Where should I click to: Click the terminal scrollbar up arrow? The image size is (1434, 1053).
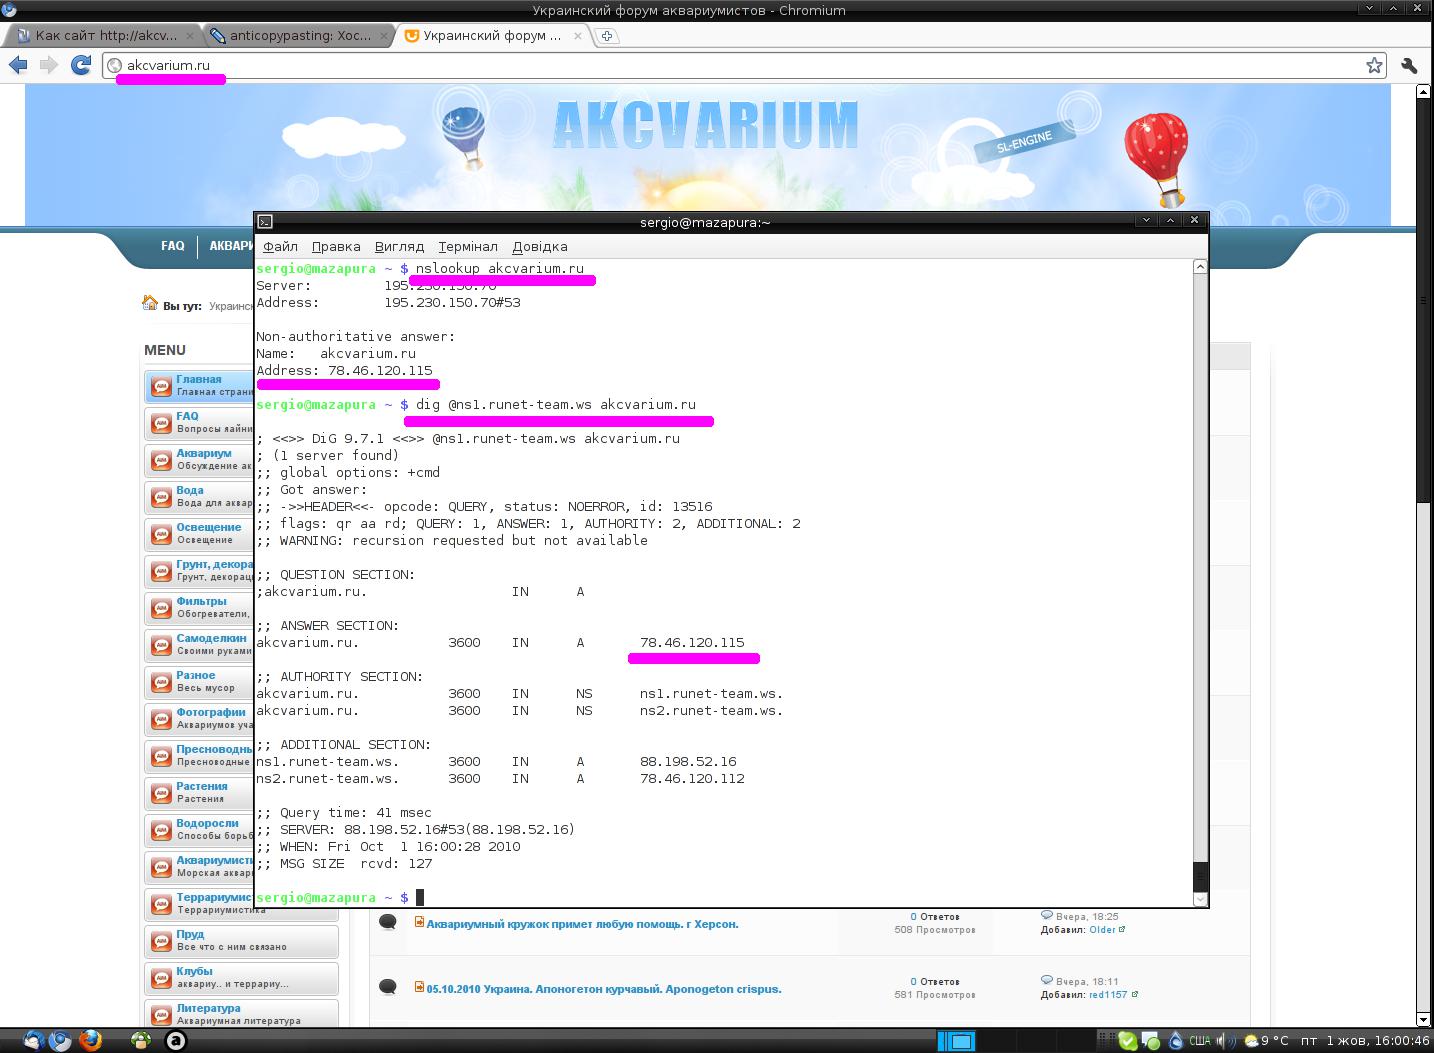coord(1200,267)
